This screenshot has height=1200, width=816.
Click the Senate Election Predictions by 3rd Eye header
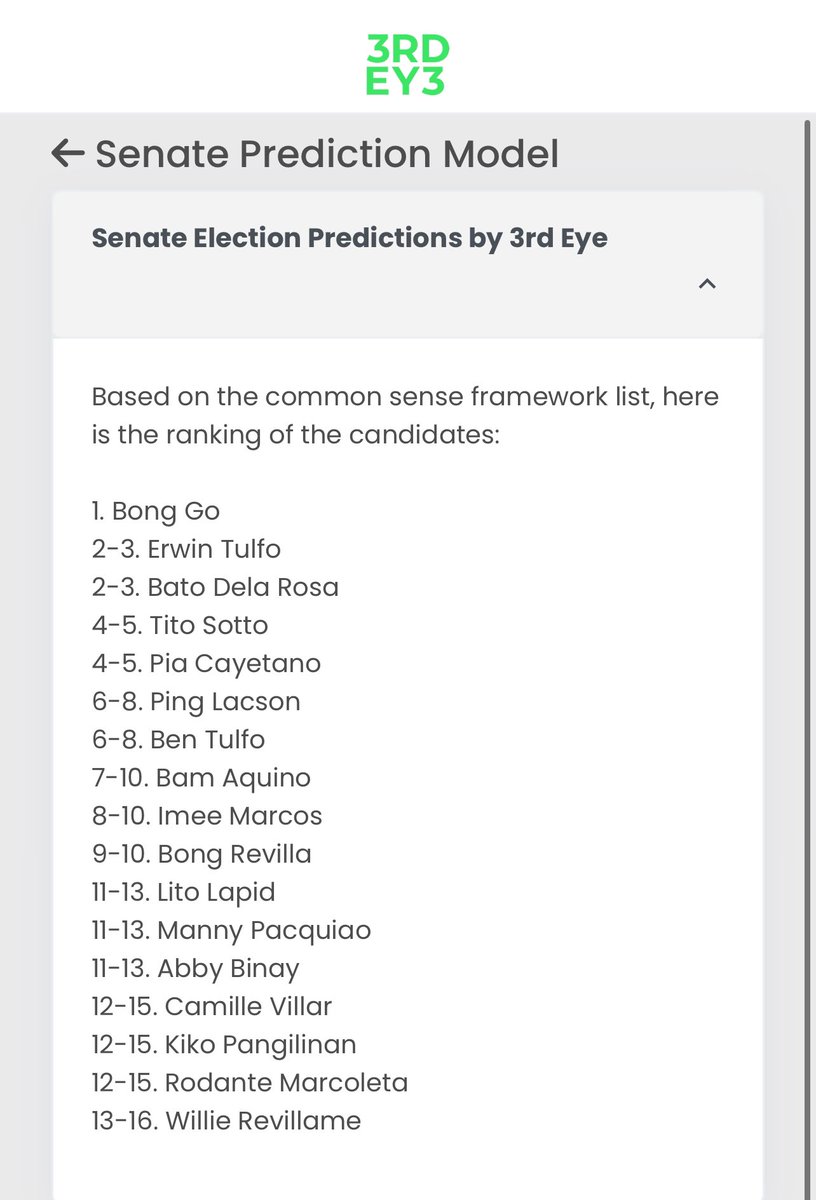tap(349, 238)
